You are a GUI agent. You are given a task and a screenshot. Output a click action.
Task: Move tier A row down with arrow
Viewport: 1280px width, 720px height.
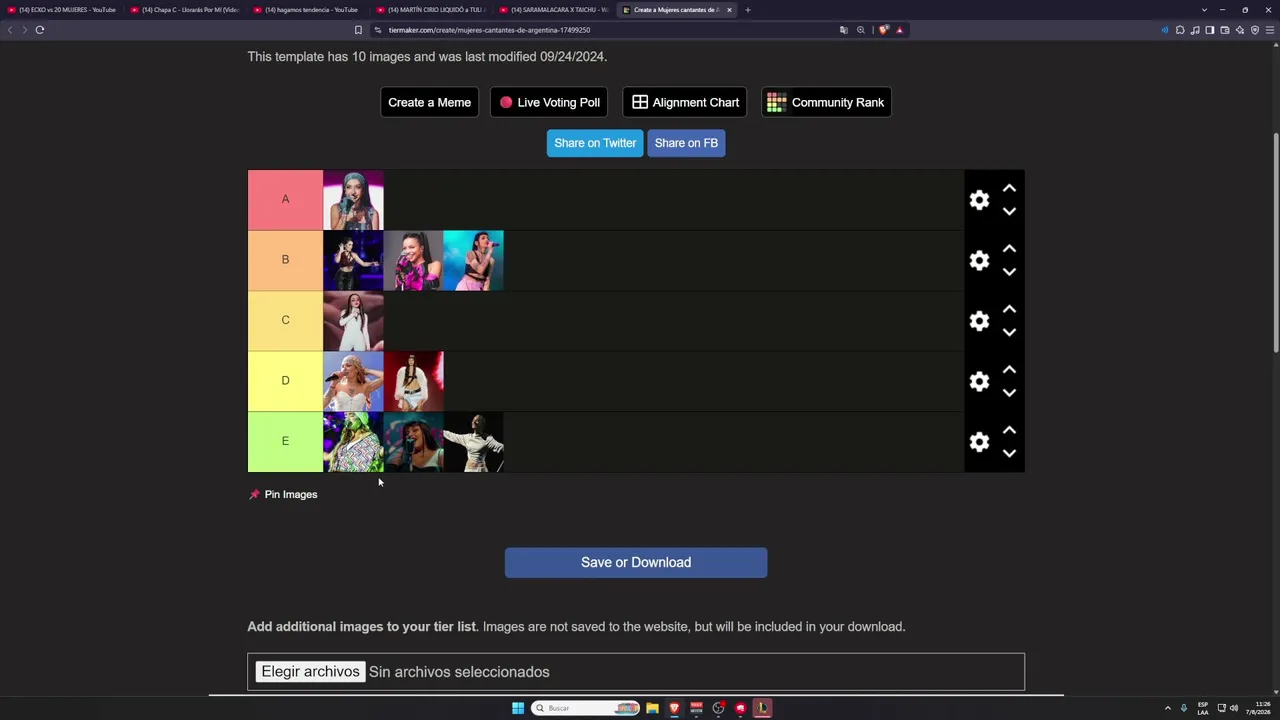1009,212
